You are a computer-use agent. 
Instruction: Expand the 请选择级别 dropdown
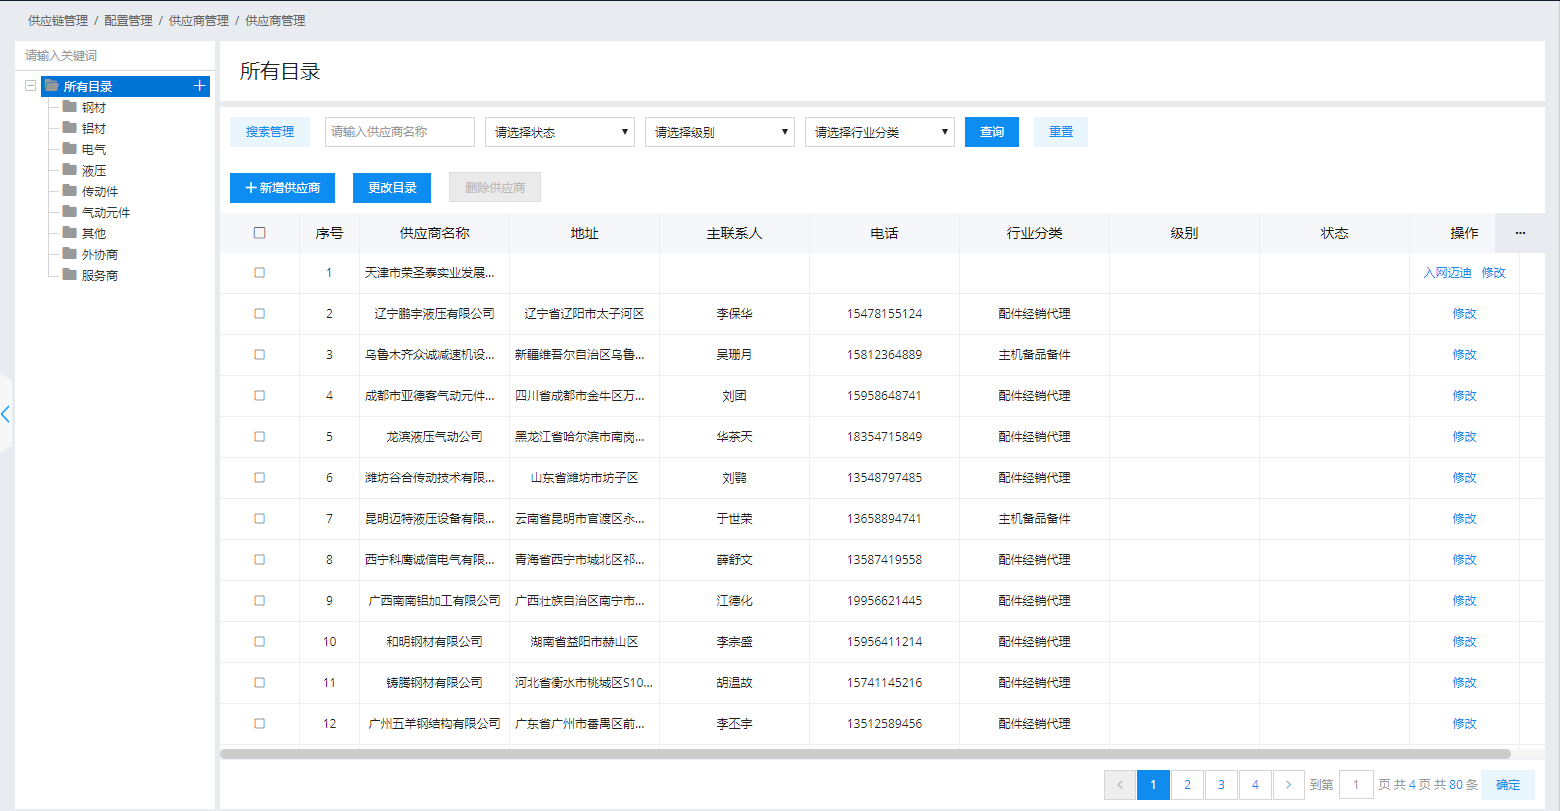[719, 132]
